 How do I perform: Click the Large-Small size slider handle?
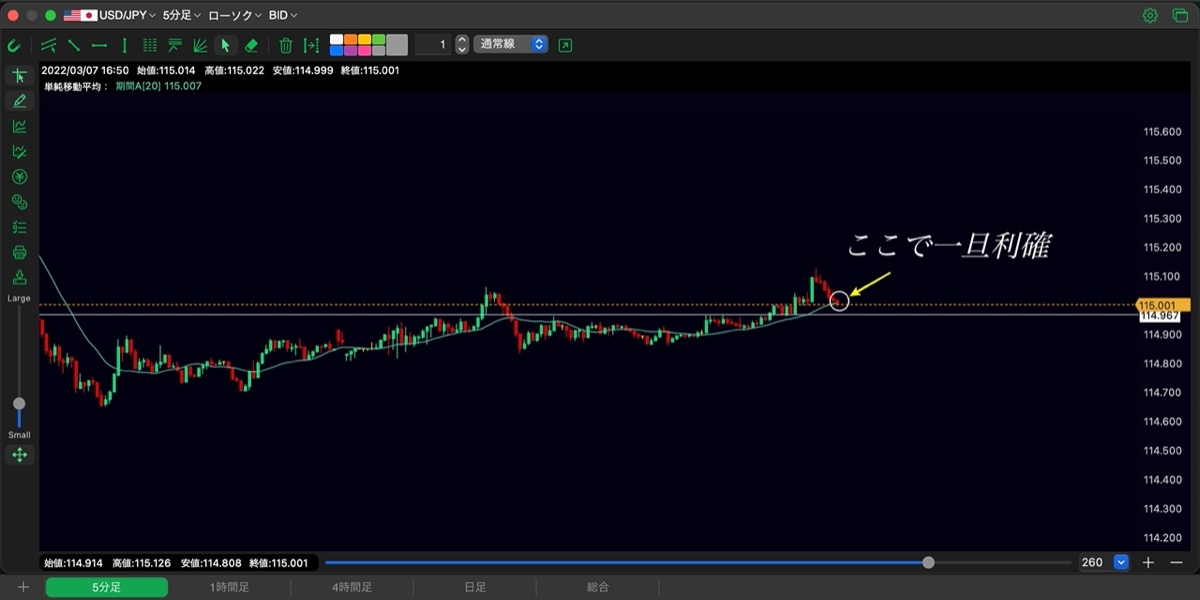coord(19,404)
